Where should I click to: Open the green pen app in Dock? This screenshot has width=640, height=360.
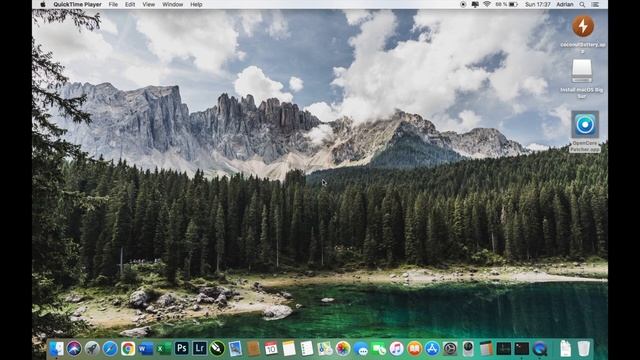(217, 348)
